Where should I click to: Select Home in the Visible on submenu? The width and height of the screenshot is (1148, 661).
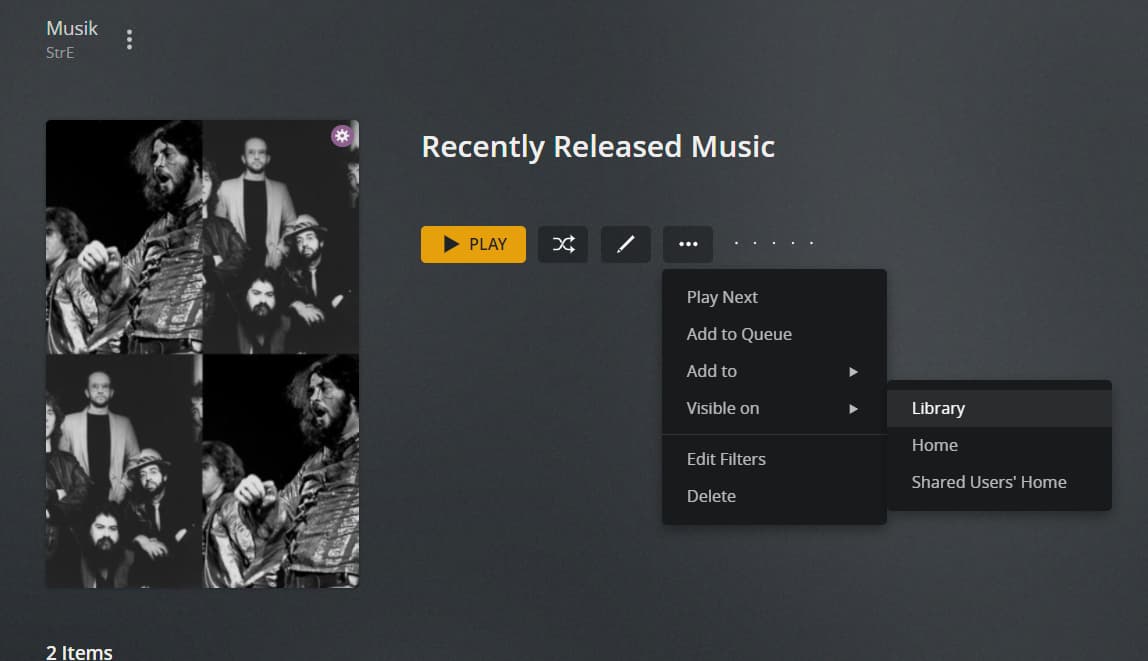click(x=999, y=445)
